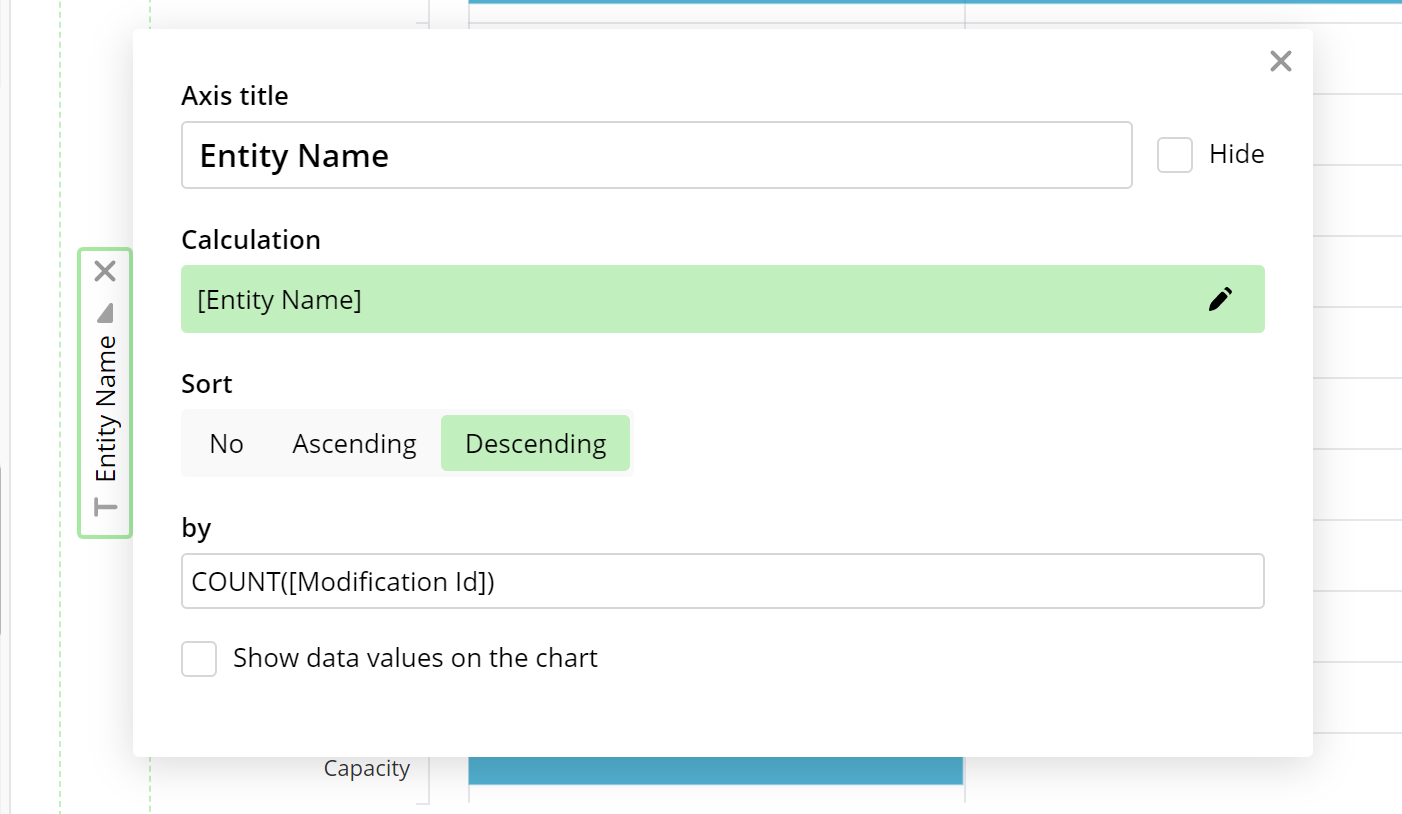Click the Show data values label text

coord(415,659)
